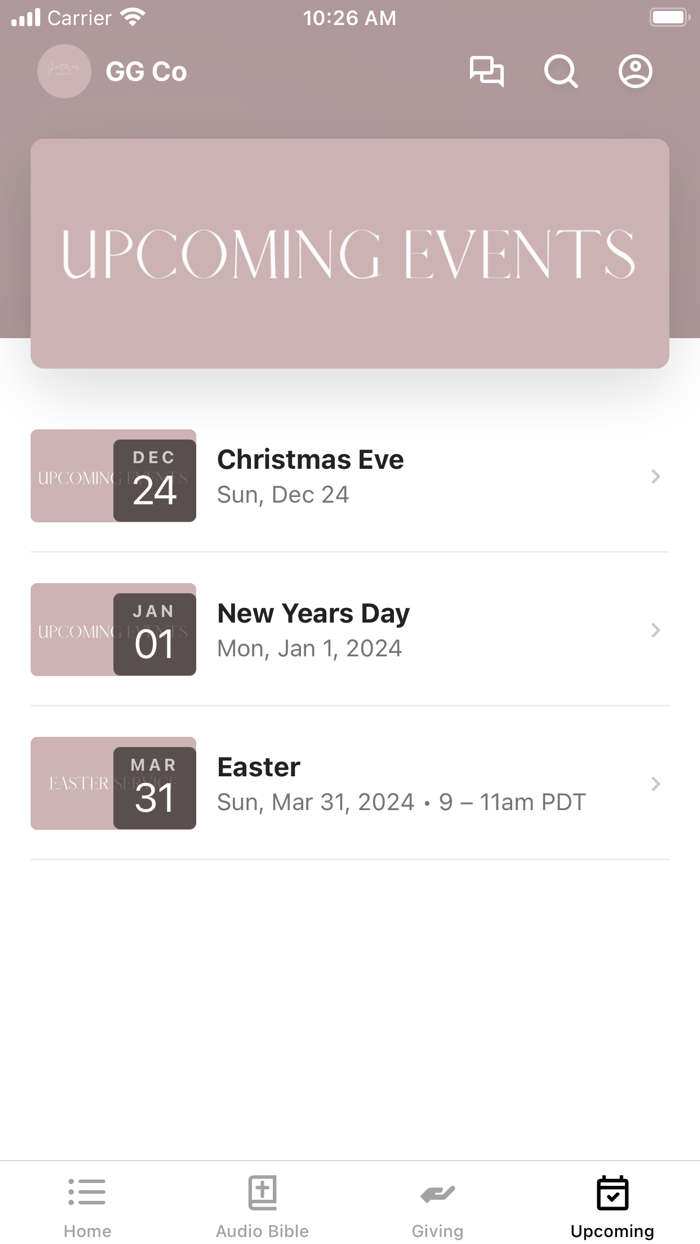Viewport: 700px width, 1244px height.
Task: Select the Upcoming calendar icon
Action: pos(612,1192)
